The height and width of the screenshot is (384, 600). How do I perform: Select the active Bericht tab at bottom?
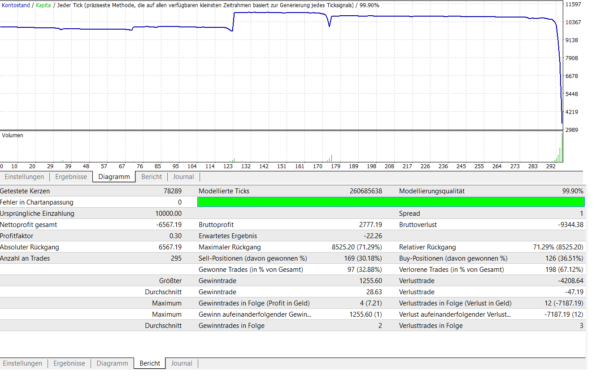(150, 363)
